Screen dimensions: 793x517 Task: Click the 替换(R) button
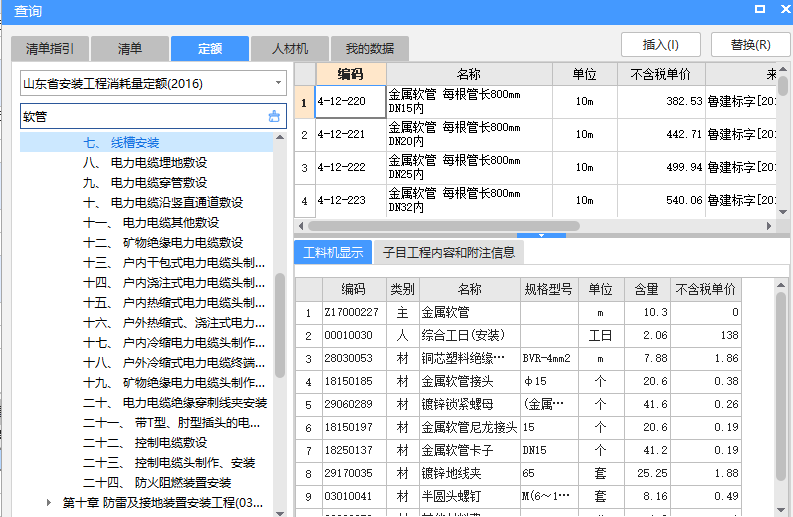click(751, 45)
